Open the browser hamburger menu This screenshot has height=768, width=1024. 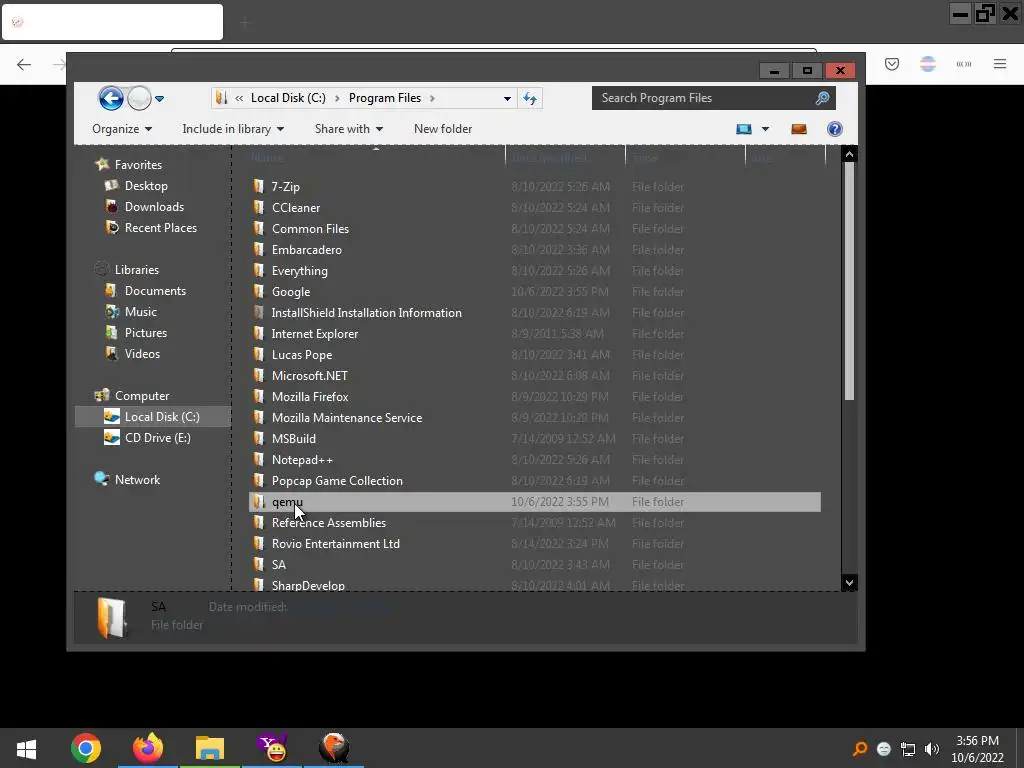pyautogui.click(x=1000, y=63)
